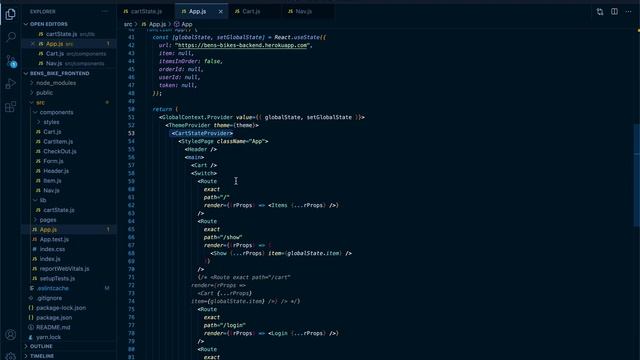Collapse the Open Editors section
The height and width of the screenshot is (360, 640).
point(49,24)
